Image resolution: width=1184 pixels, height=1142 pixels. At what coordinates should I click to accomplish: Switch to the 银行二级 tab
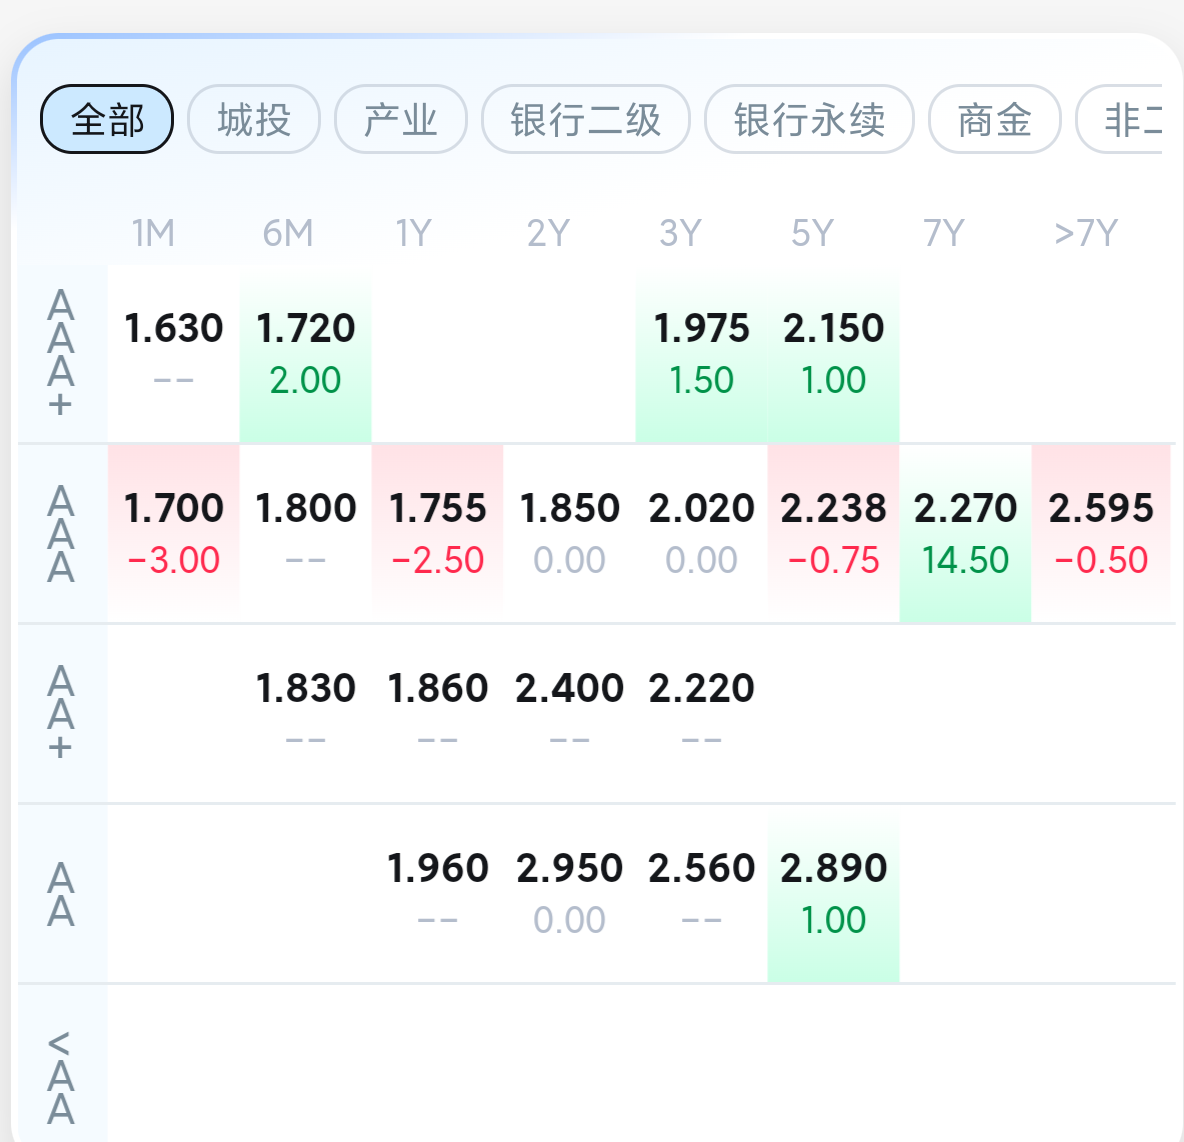tap(586, 120)
